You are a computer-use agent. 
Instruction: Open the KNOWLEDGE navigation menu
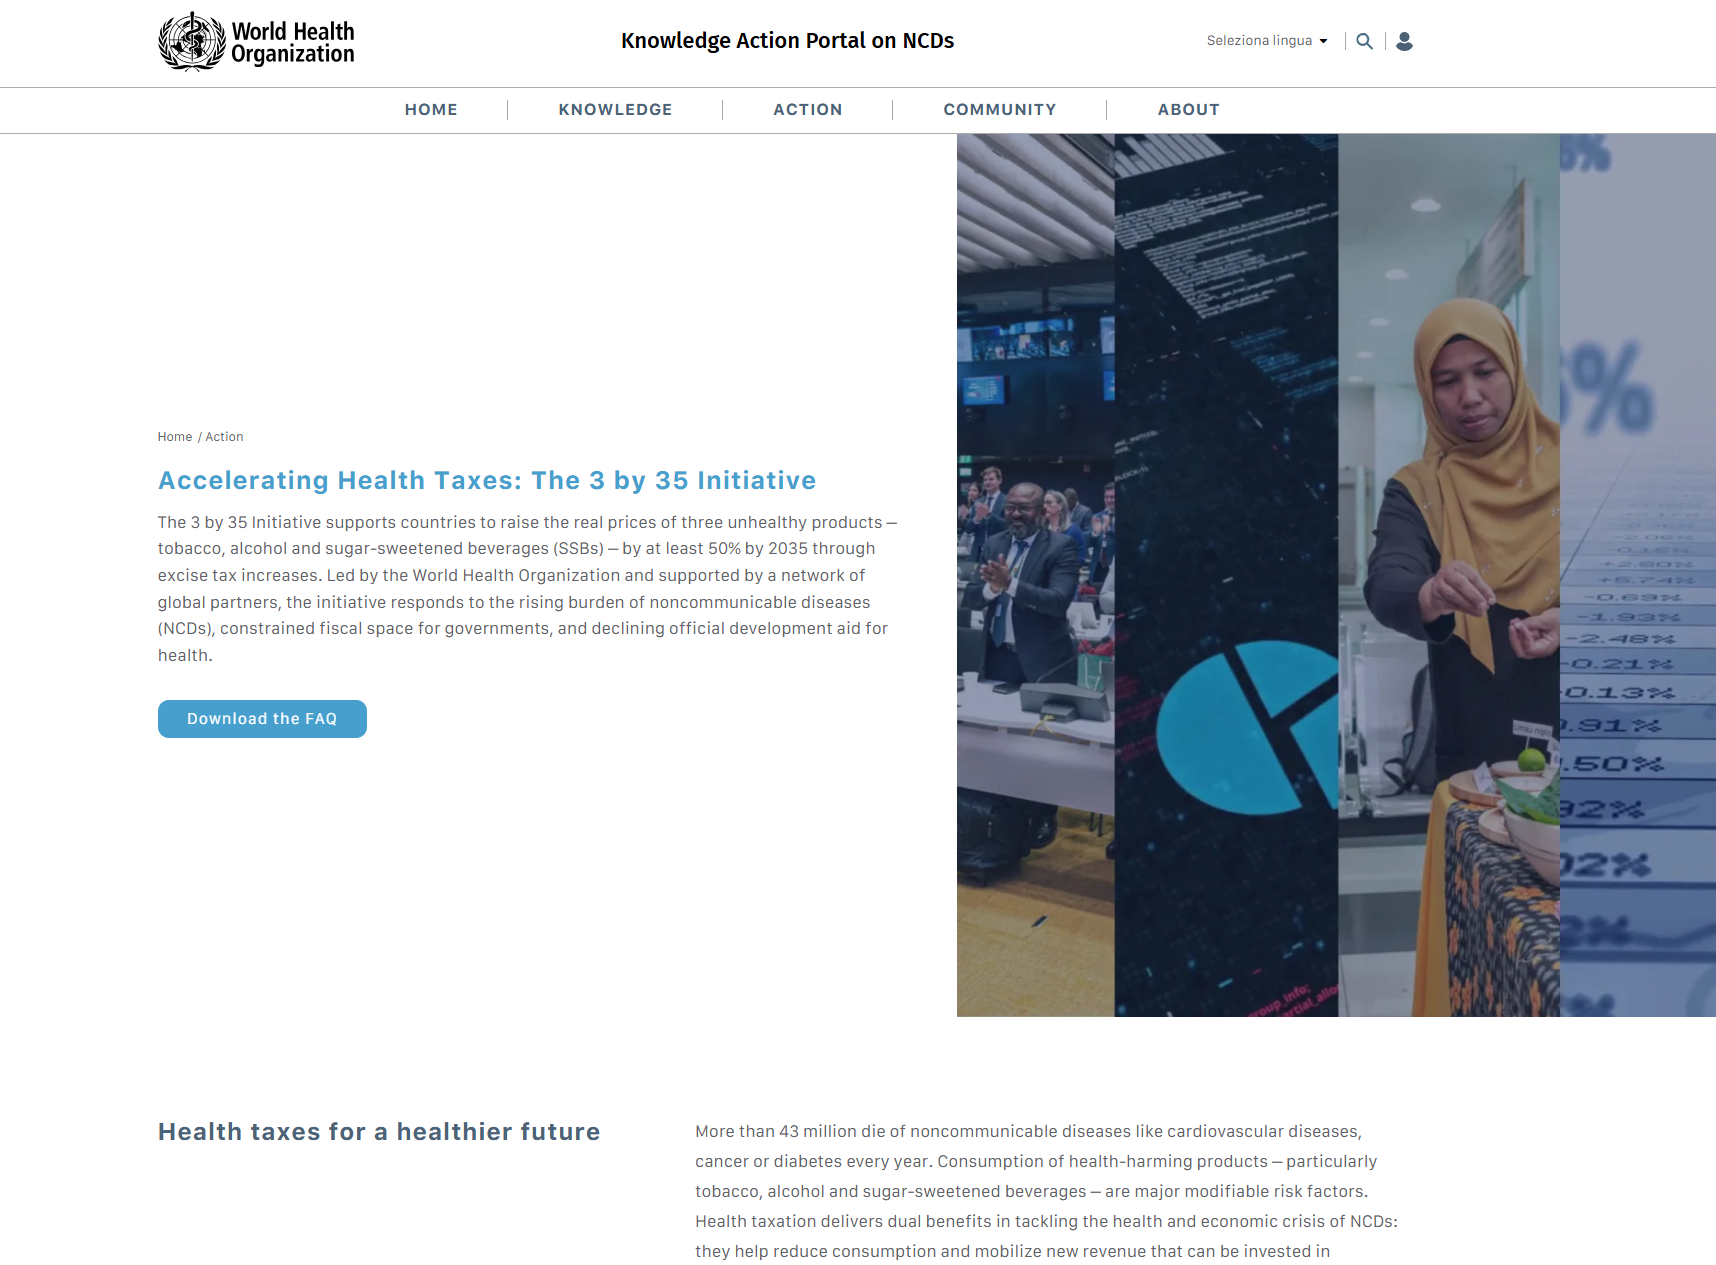(615, 110)
